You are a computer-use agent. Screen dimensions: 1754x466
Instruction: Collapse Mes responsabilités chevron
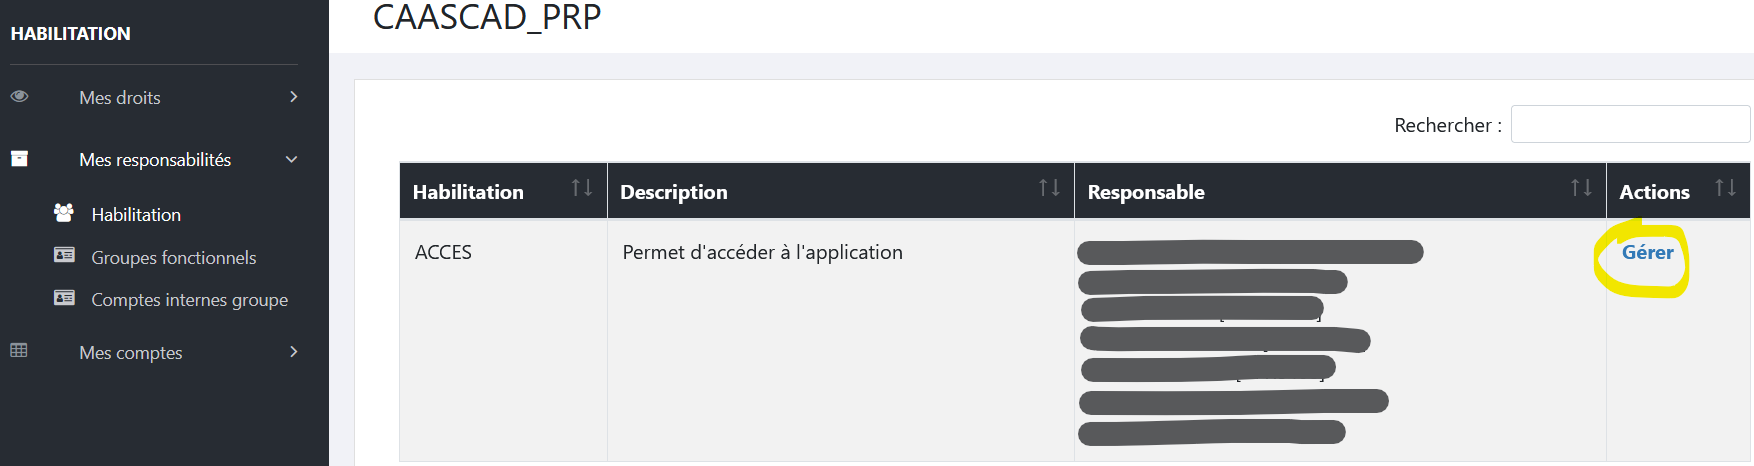pyautogui.click(x=292, y=160)
